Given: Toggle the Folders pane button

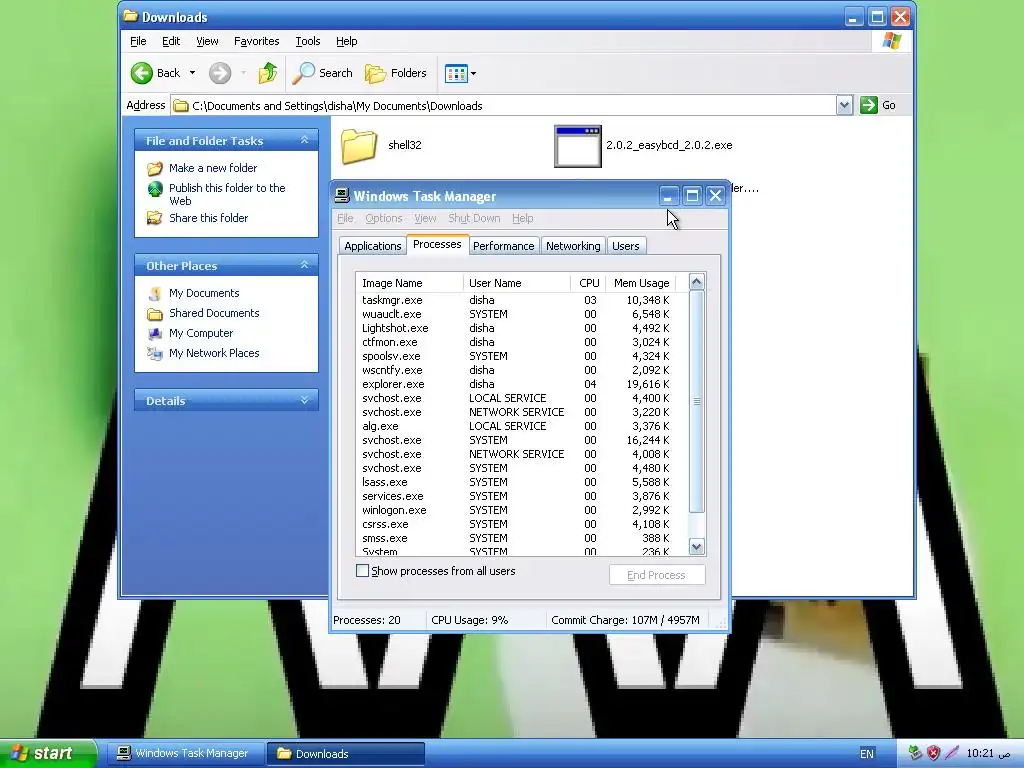Looking at the screenshot, I should coord(396,73).
